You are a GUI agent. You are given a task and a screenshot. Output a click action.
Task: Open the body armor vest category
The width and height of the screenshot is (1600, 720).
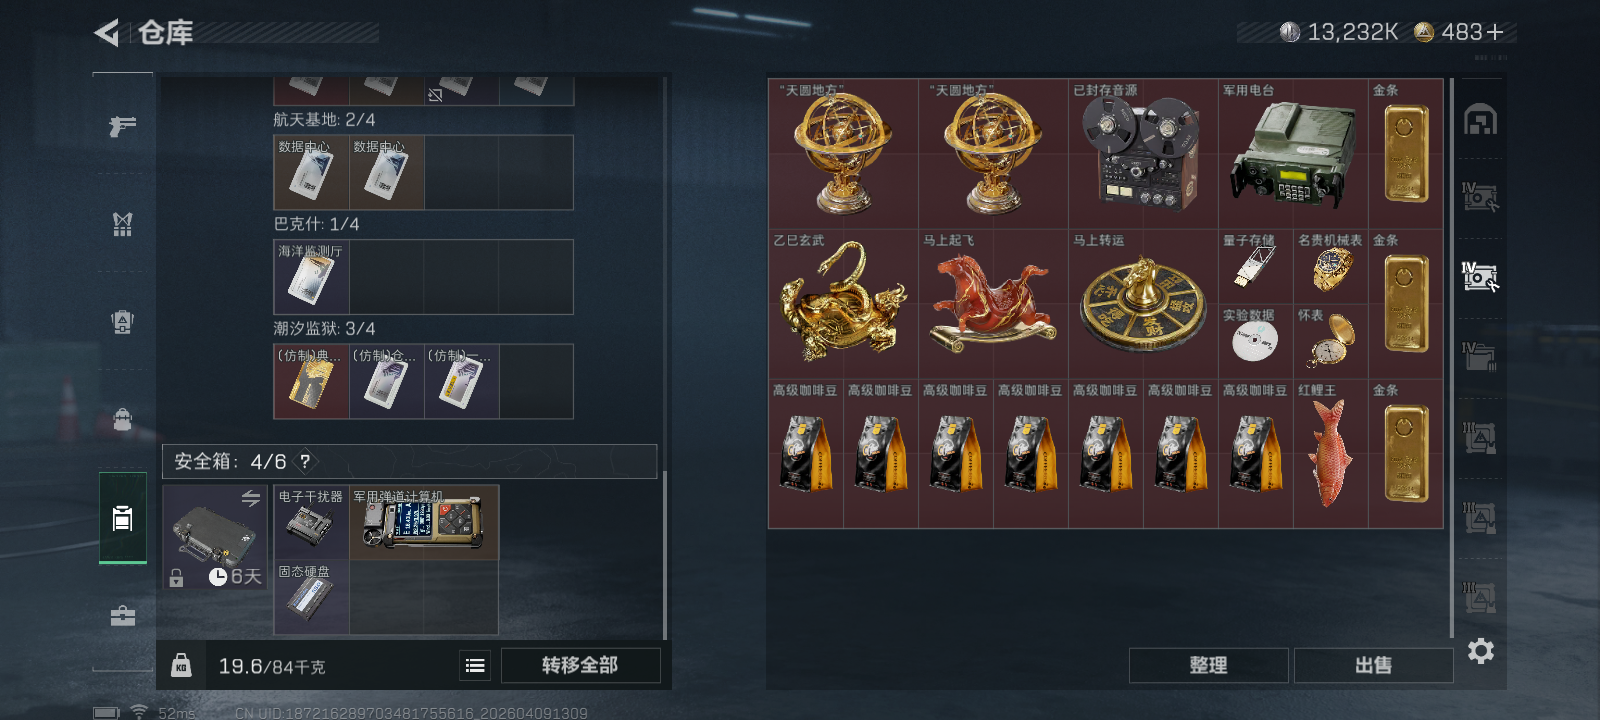(x=122, y=224)
